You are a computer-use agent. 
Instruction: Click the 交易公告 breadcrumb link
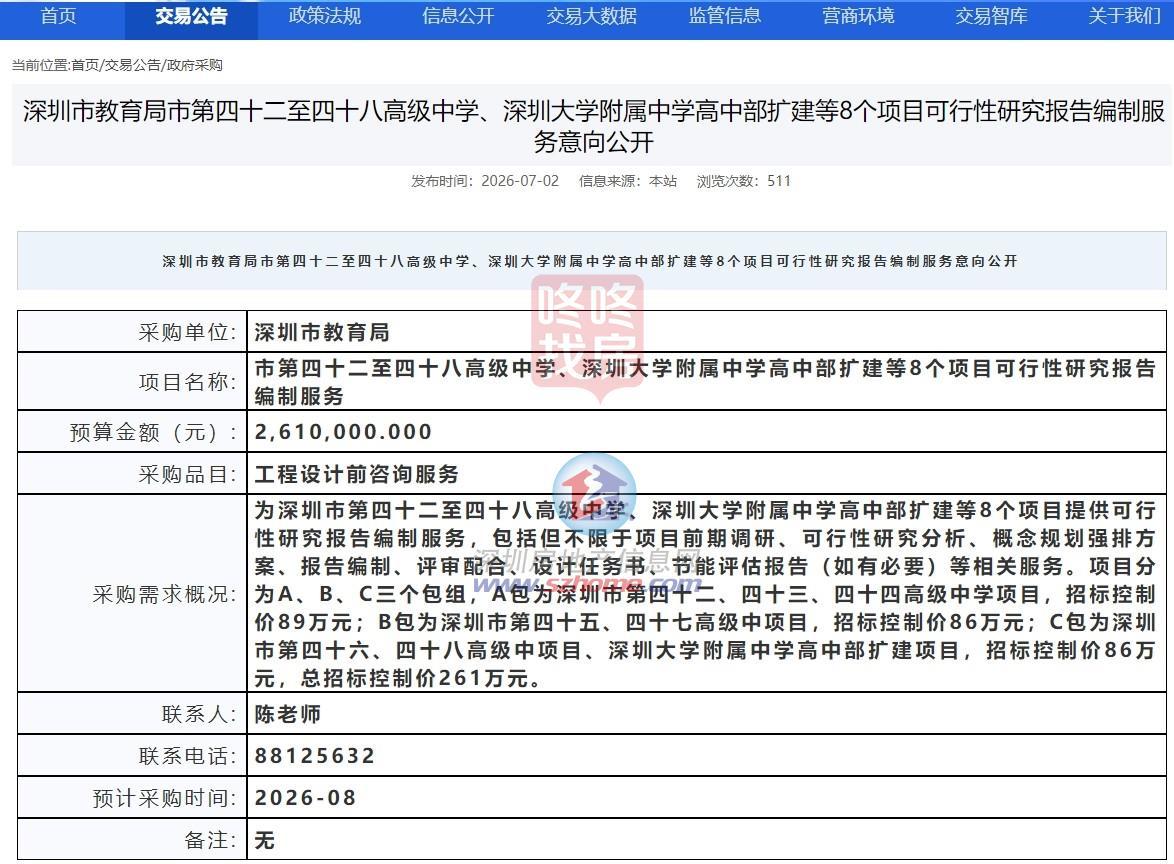coord(133,65)
